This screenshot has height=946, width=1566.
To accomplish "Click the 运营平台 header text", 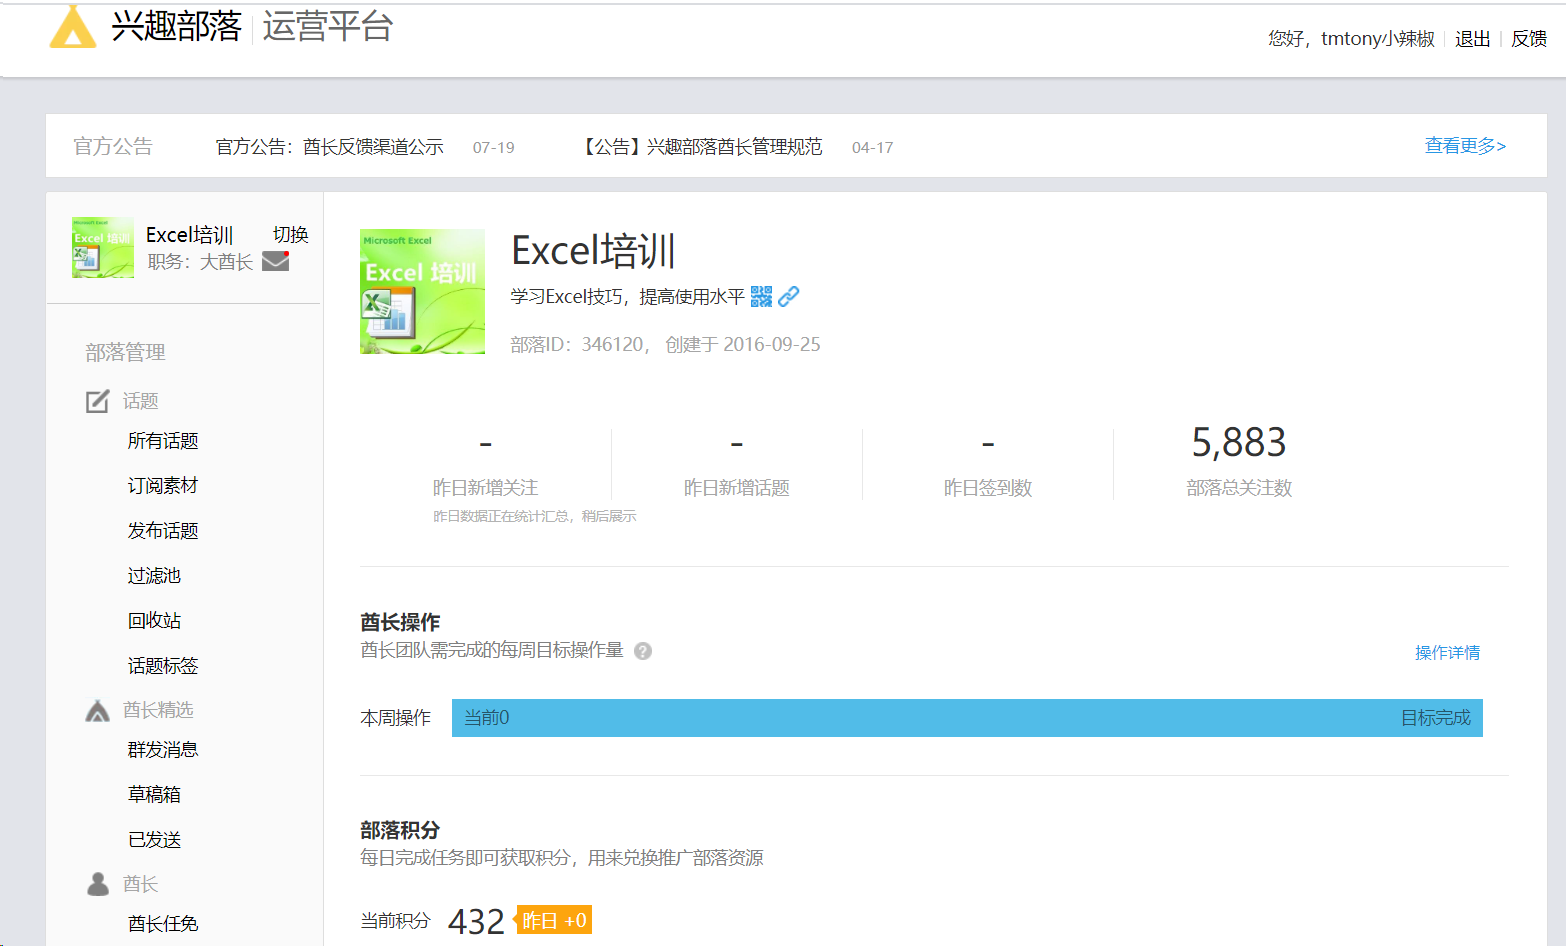I will (x=328, y=26).
